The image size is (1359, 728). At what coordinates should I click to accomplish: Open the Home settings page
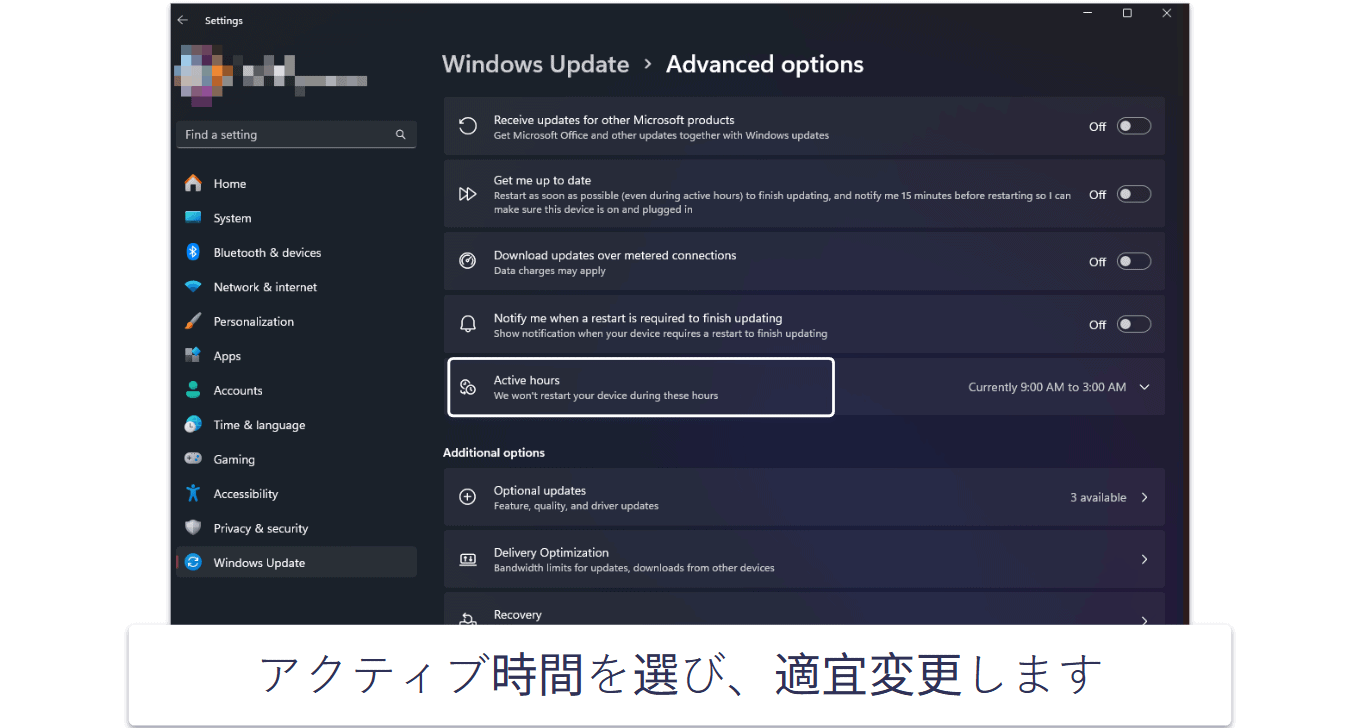(x=296, y=183)
